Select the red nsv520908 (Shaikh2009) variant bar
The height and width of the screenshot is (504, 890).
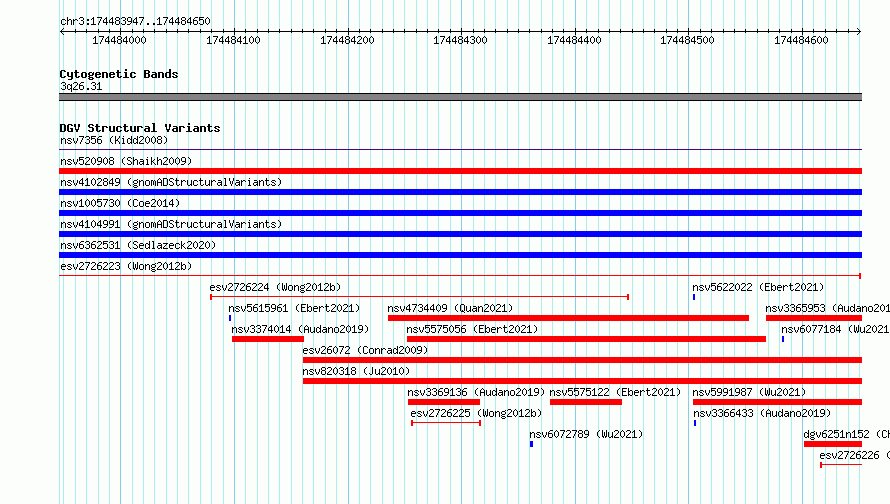coord(460,171)
